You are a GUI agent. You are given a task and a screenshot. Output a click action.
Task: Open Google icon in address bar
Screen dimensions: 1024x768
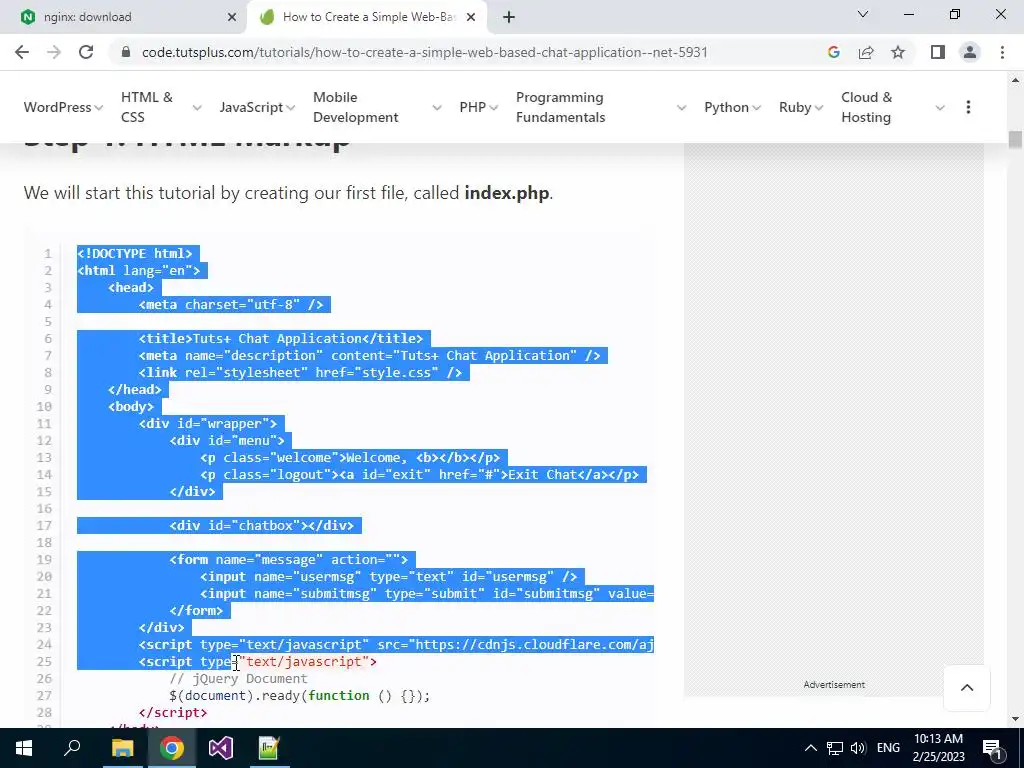pyautogui.click(x=833, y=52)
